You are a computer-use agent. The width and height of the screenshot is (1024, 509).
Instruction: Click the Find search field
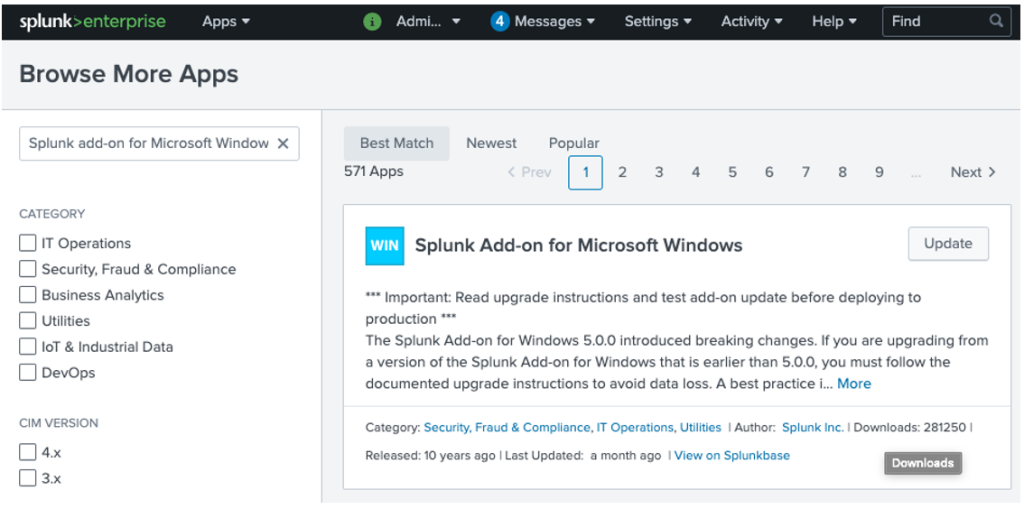click(x=946, y=21)
